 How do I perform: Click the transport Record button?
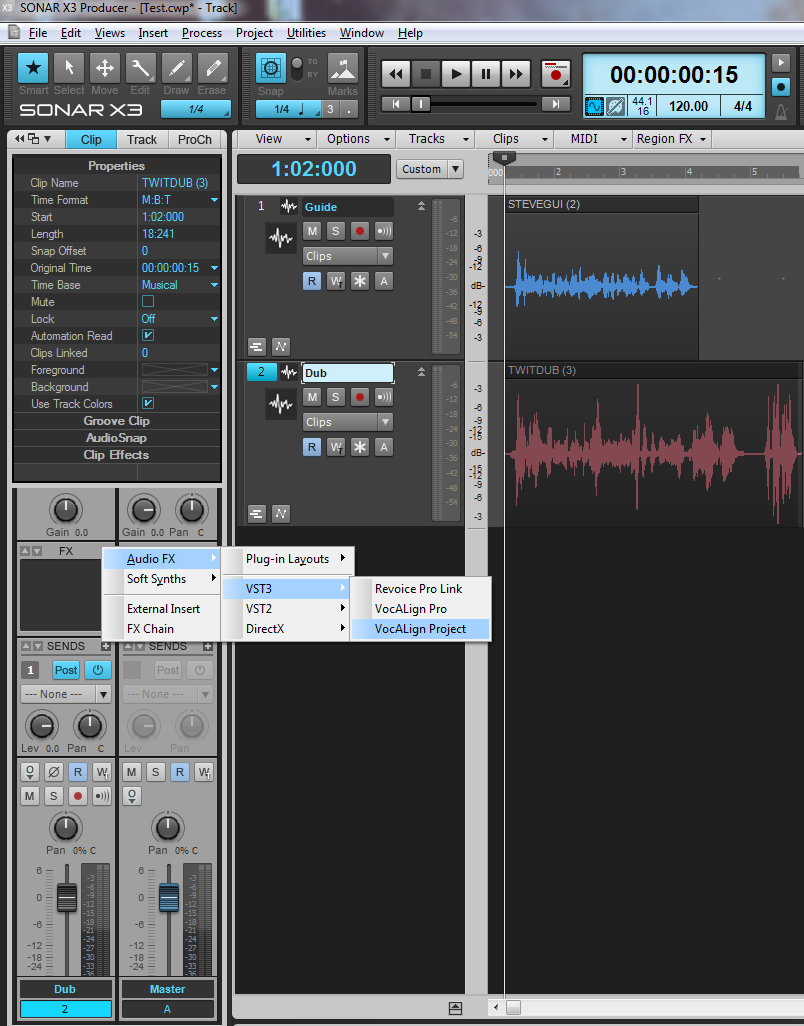coord(554,74)
